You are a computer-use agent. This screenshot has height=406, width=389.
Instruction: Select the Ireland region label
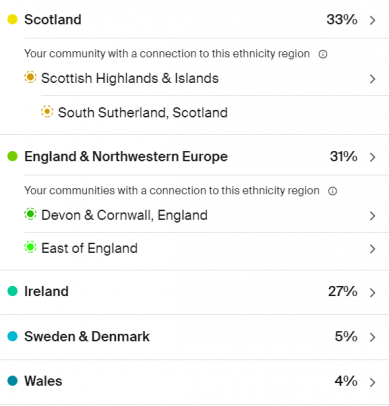click(46, 291)
